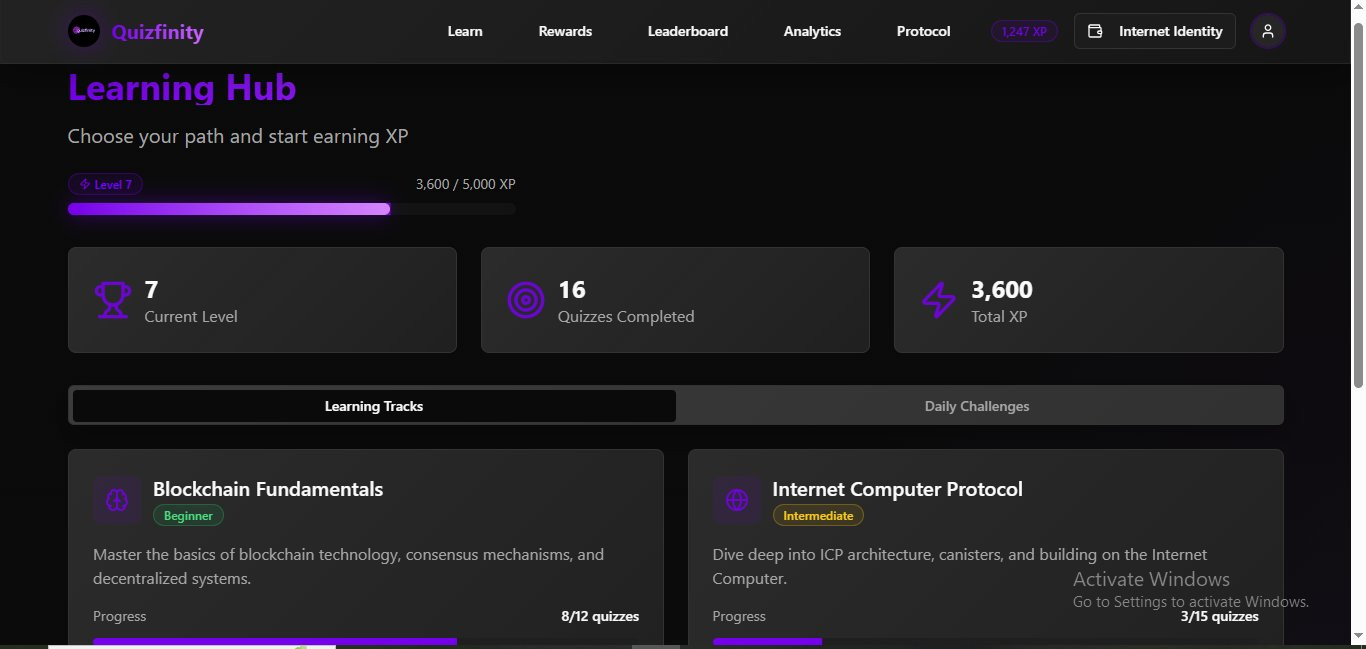This screenshot has height=649, width=1366.
Task: Navigate to the Protocol page
Action: (x=923, y=31)
